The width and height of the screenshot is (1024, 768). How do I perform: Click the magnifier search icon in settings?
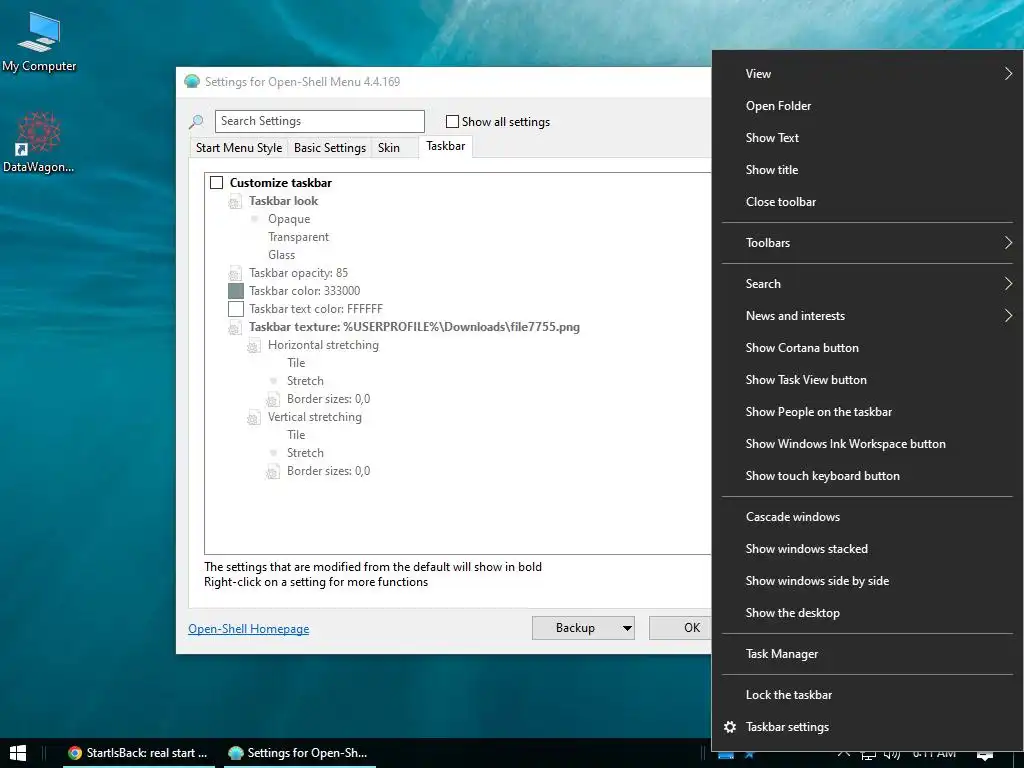coord(196,121)
